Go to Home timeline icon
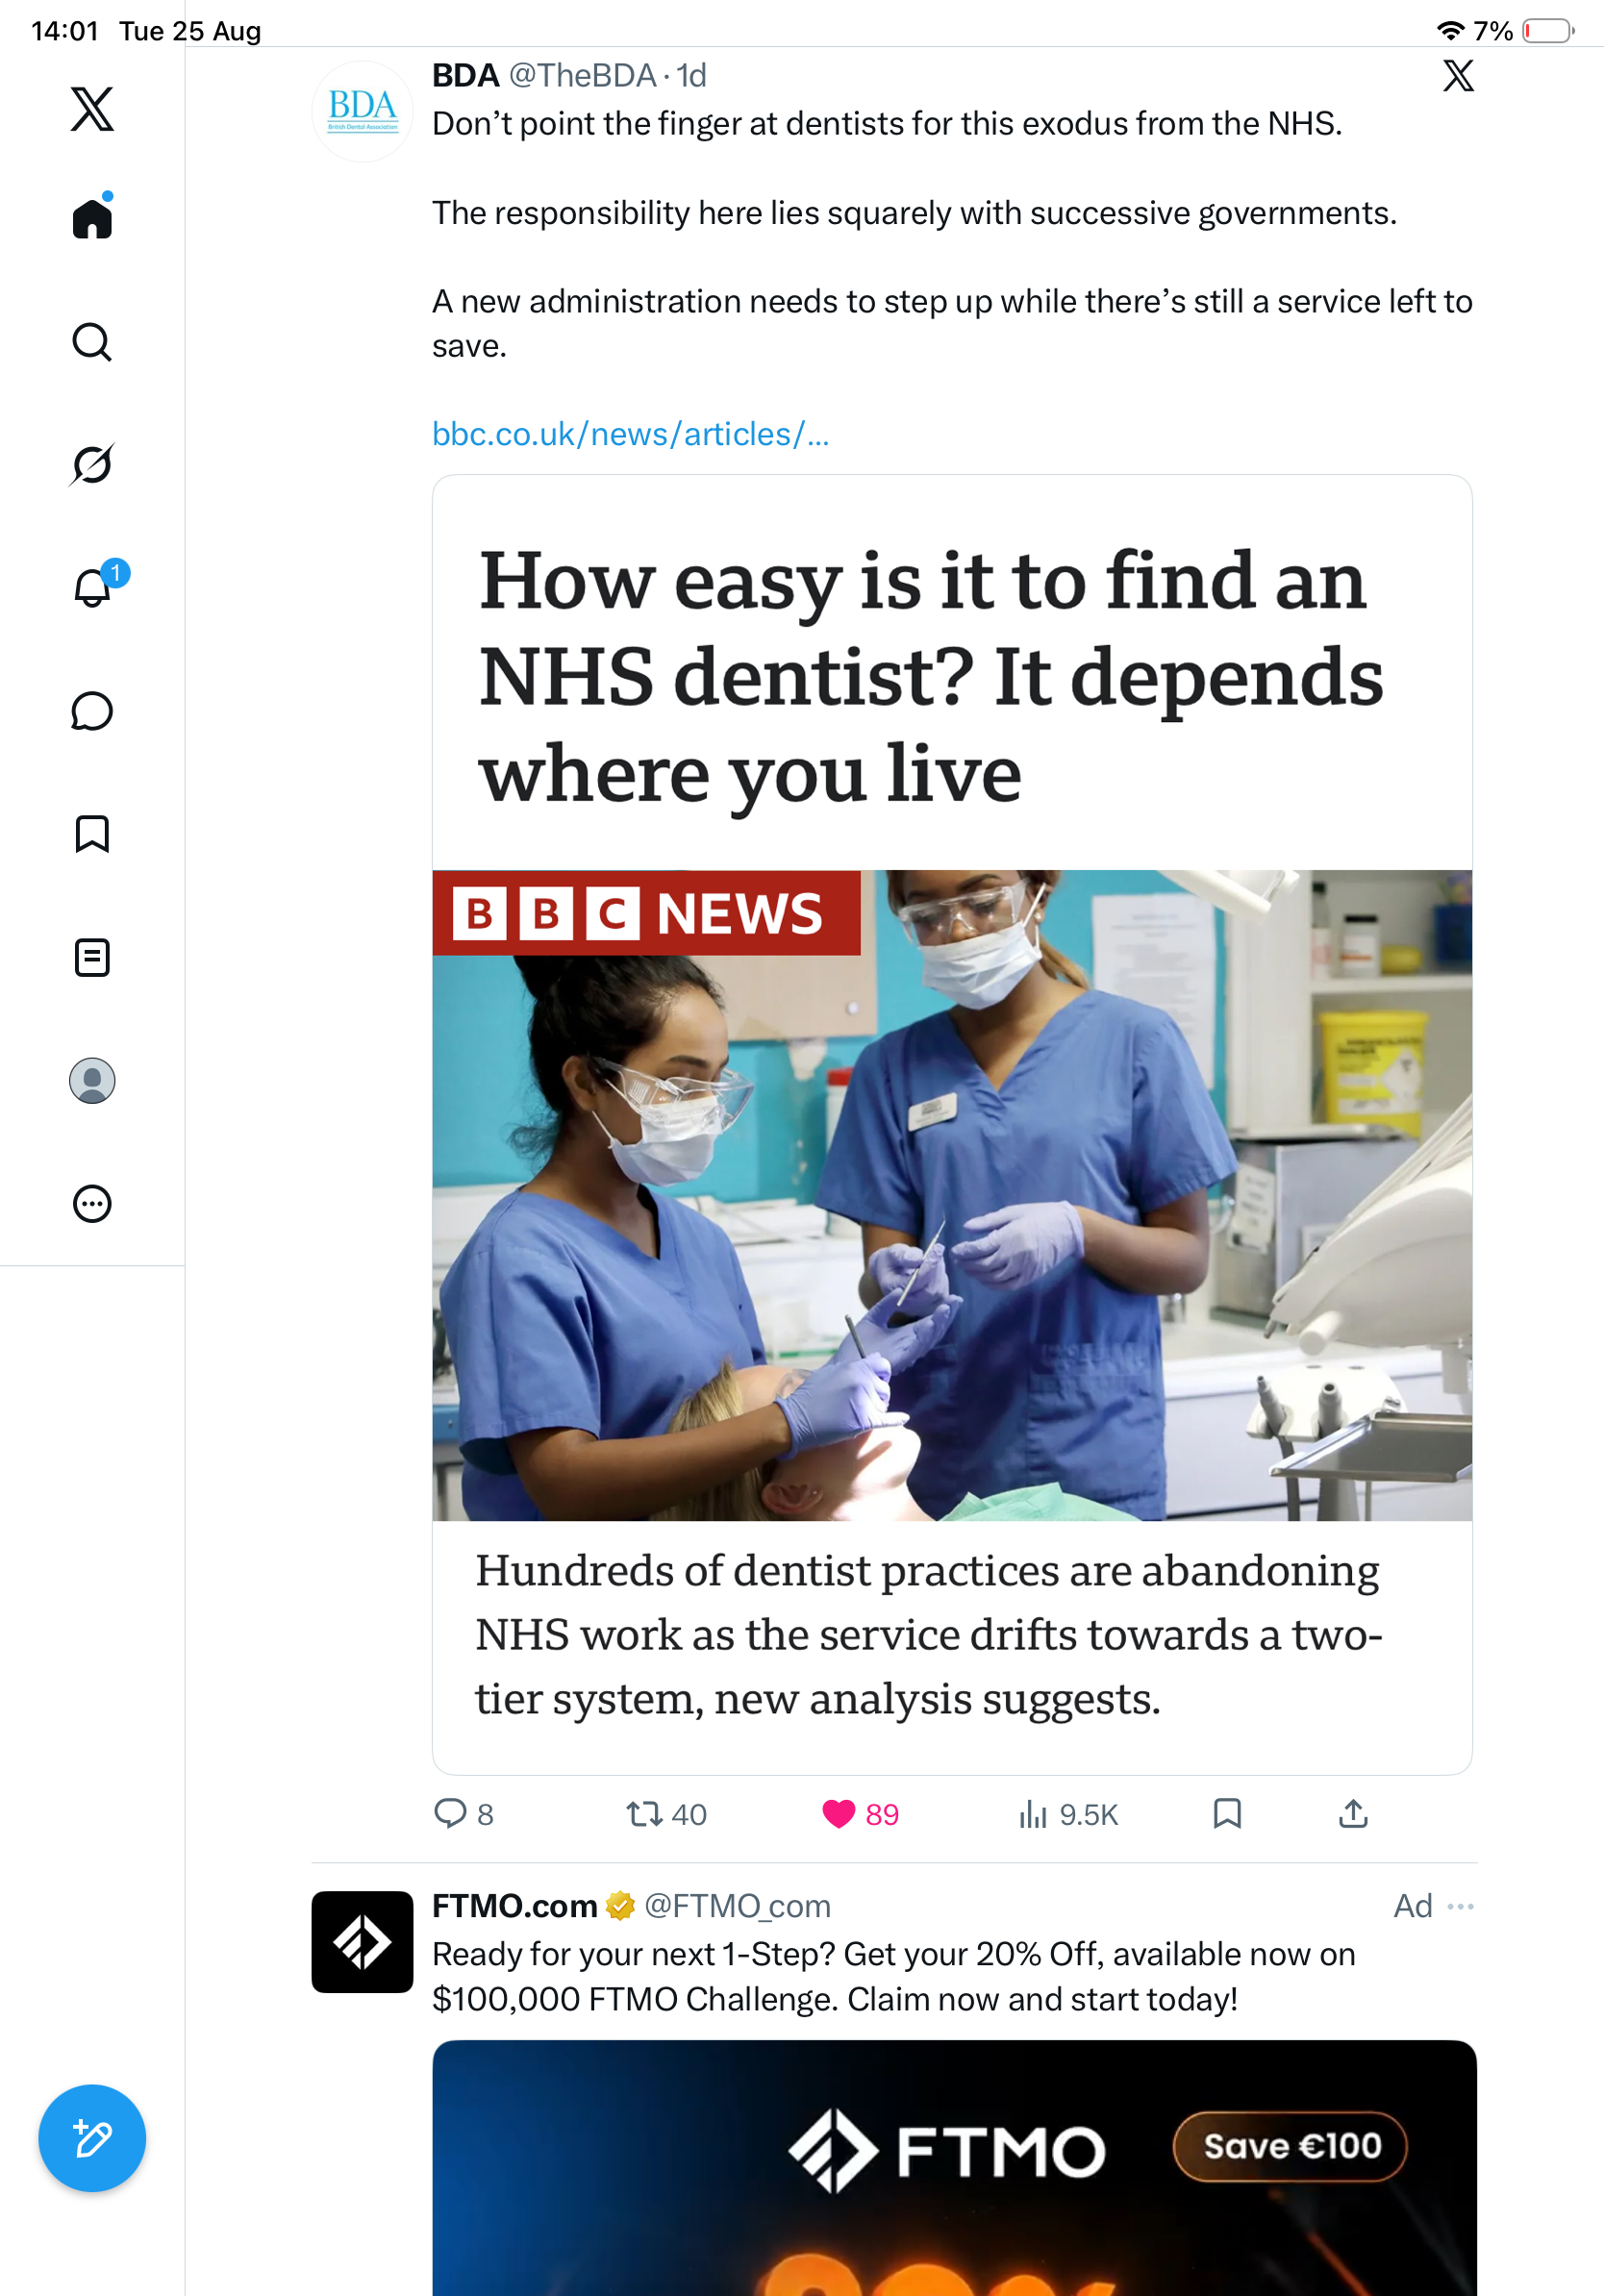 click(x=92, y=217)
